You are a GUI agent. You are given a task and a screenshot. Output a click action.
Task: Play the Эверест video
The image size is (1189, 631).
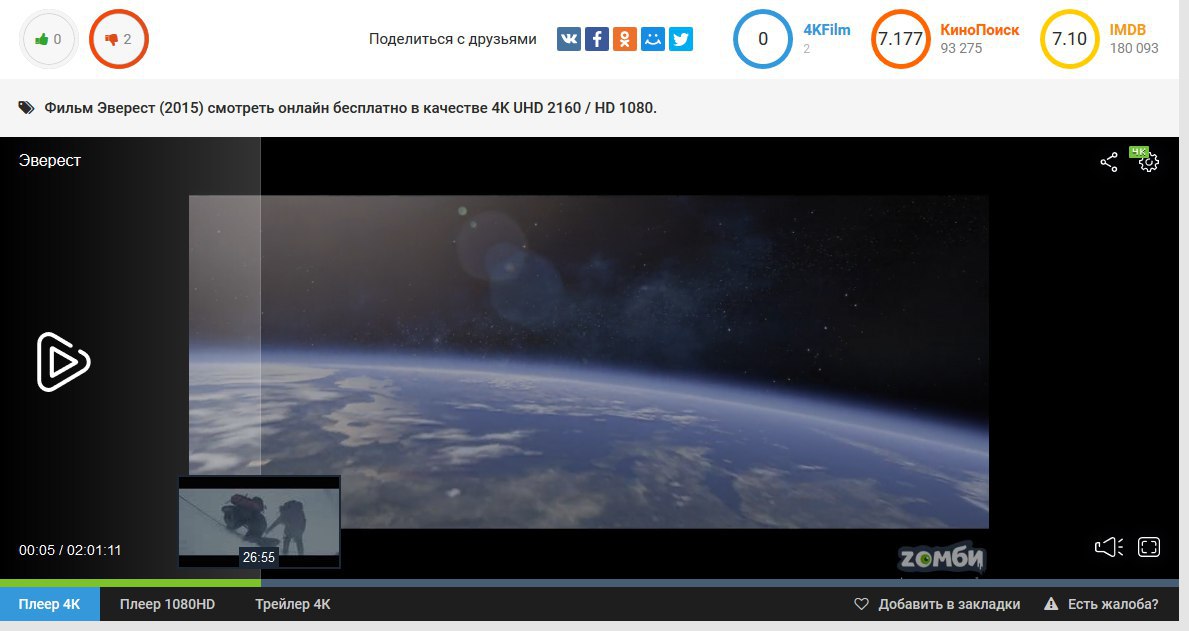pyautogui.click(x=63, y=362)
